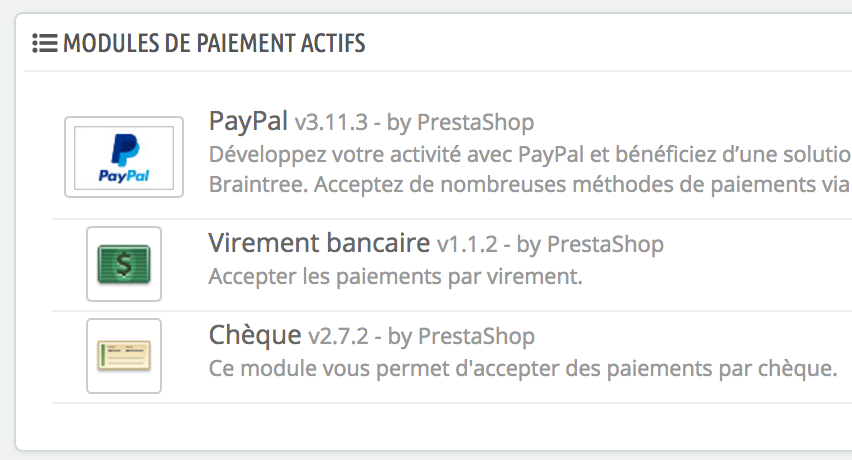
Task: Select the yellow cheque module icon
Action: 124,356
